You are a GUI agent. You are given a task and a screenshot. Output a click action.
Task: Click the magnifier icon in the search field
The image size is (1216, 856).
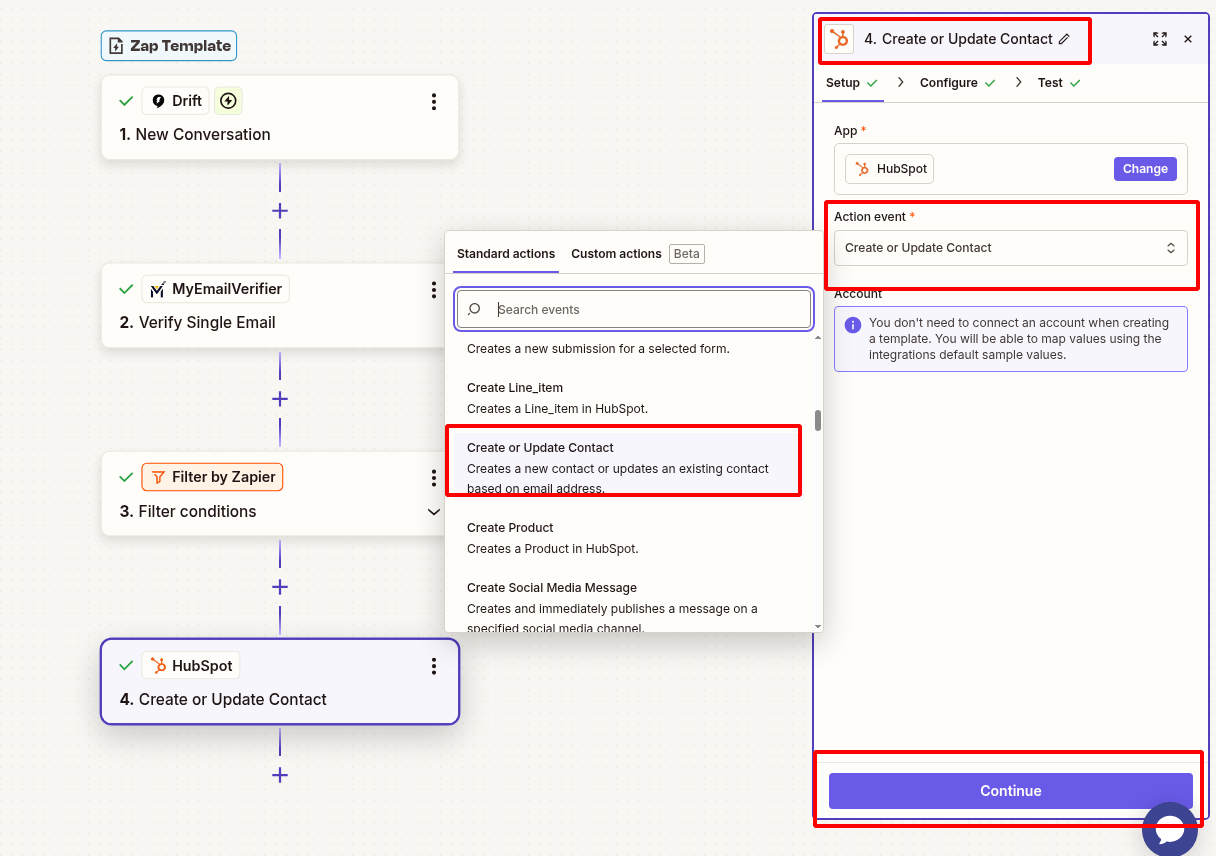pos(472,309)
